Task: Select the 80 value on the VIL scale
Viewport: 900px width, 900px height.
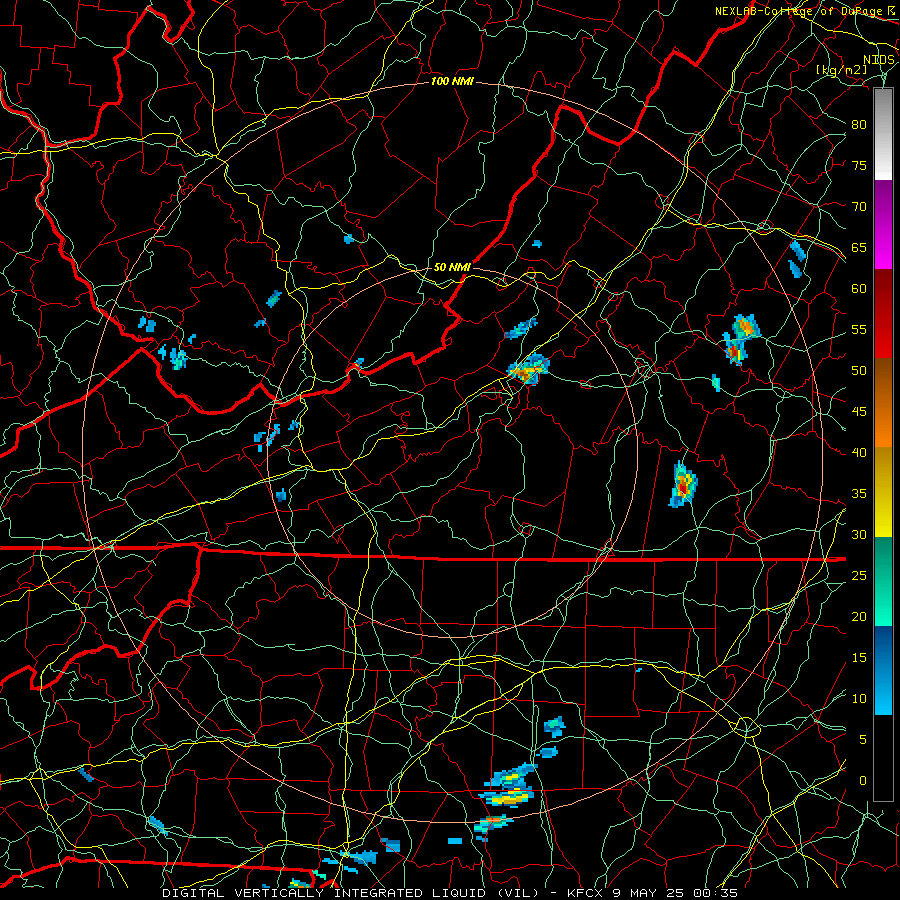Action: [x=859, y=125]
